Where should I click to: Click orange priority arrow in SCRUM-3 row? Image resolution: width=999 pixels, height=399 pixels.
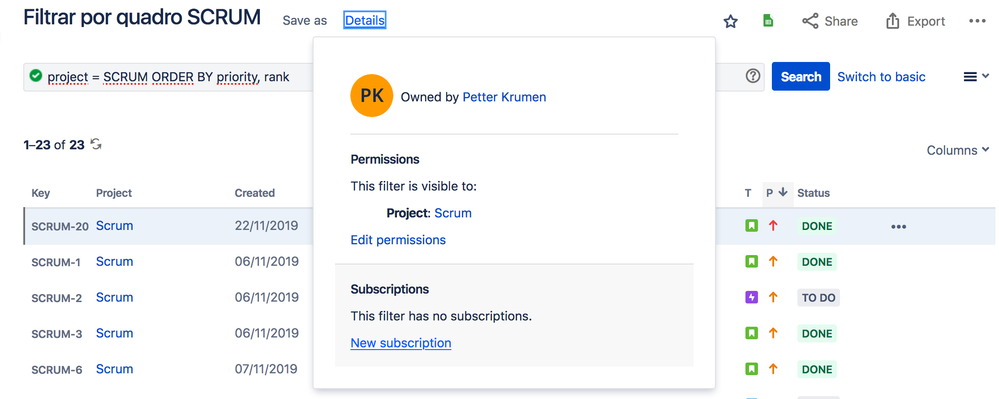[x=773, y=333]
